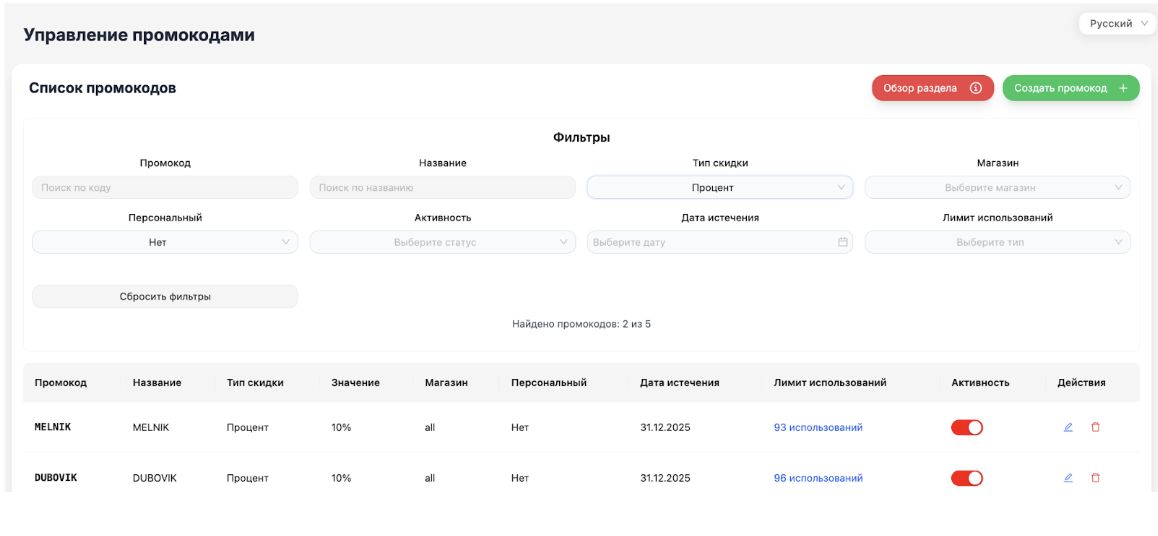
Task: Toggle activity switch for MELNIK promo code
Action: pyautogui.click(x=967, y=427)
